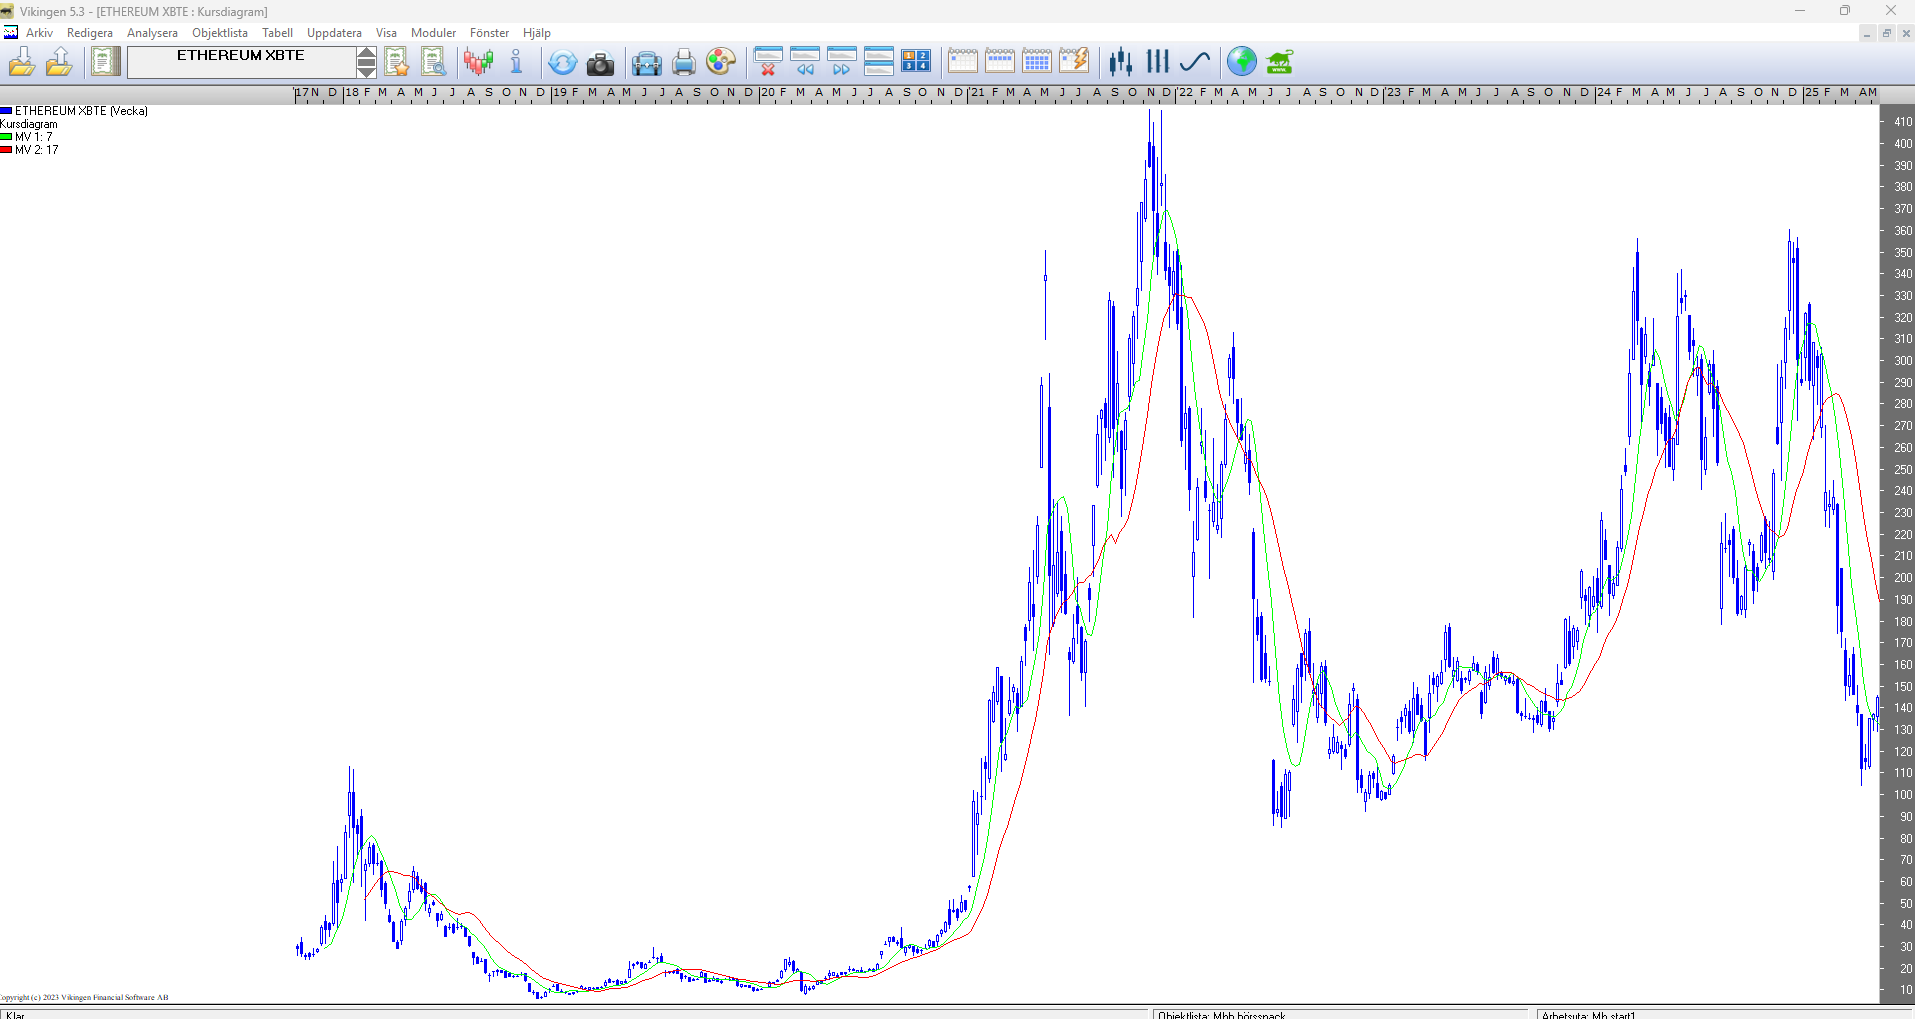Screen dimensions: 1915x1019
Task: Click the numbered four-panel layout icon
Action: (916, 62)
